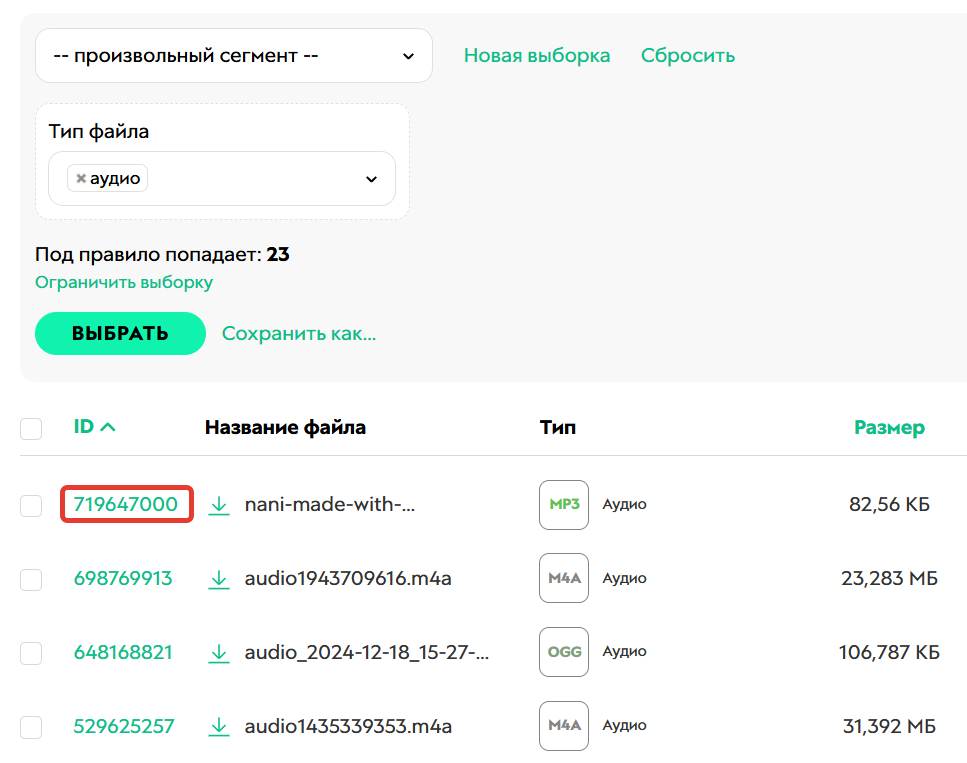This screenshot has width=967, height=763.
Task: Click size value 31,392 МБ
Action: coord(889,726)
